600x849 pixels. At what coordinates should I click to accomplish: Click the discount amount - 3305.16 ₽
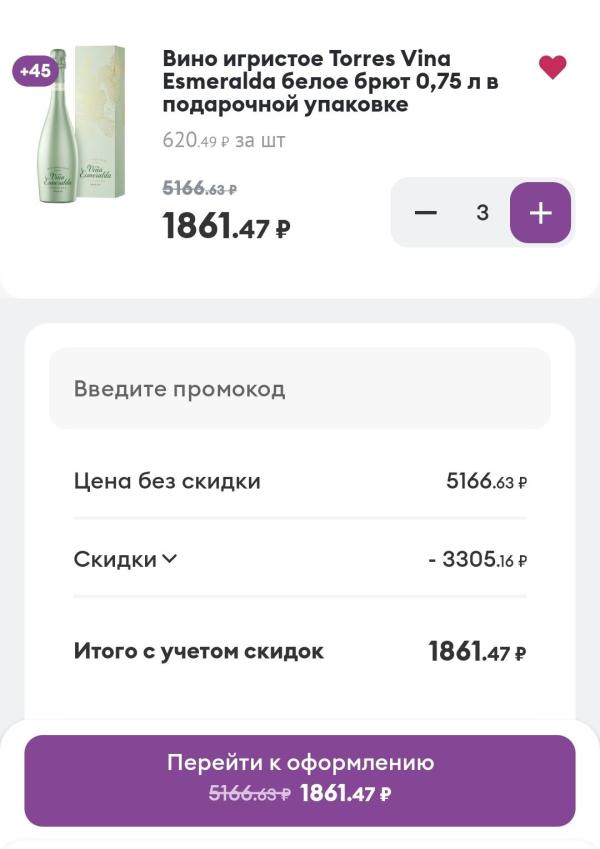(x=477, y=560)
